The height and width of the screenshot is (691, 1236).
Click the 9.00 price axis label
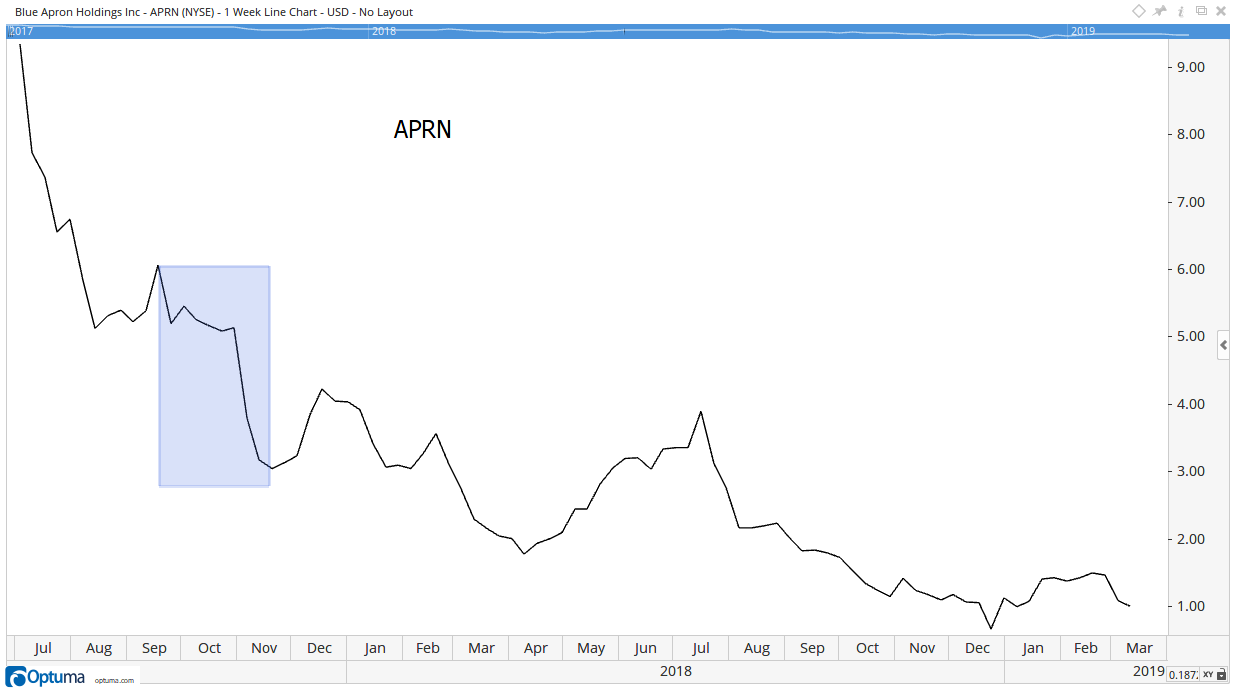(1191, 67)
